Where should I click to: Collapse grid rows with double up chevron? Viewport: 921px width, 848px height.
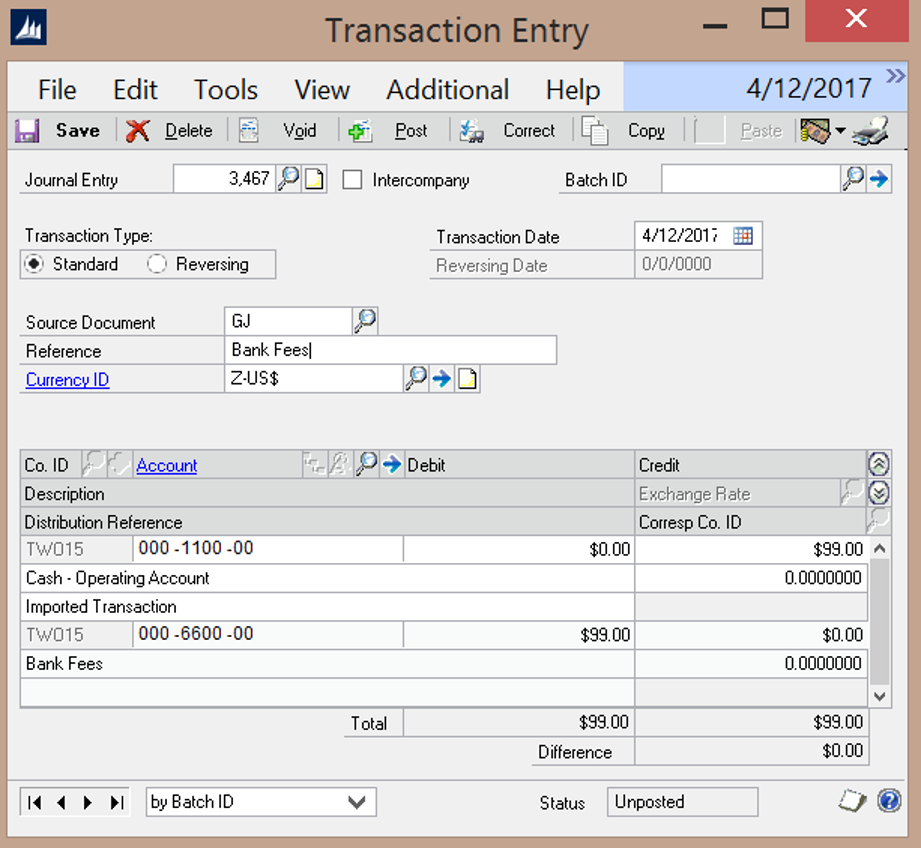878,464
